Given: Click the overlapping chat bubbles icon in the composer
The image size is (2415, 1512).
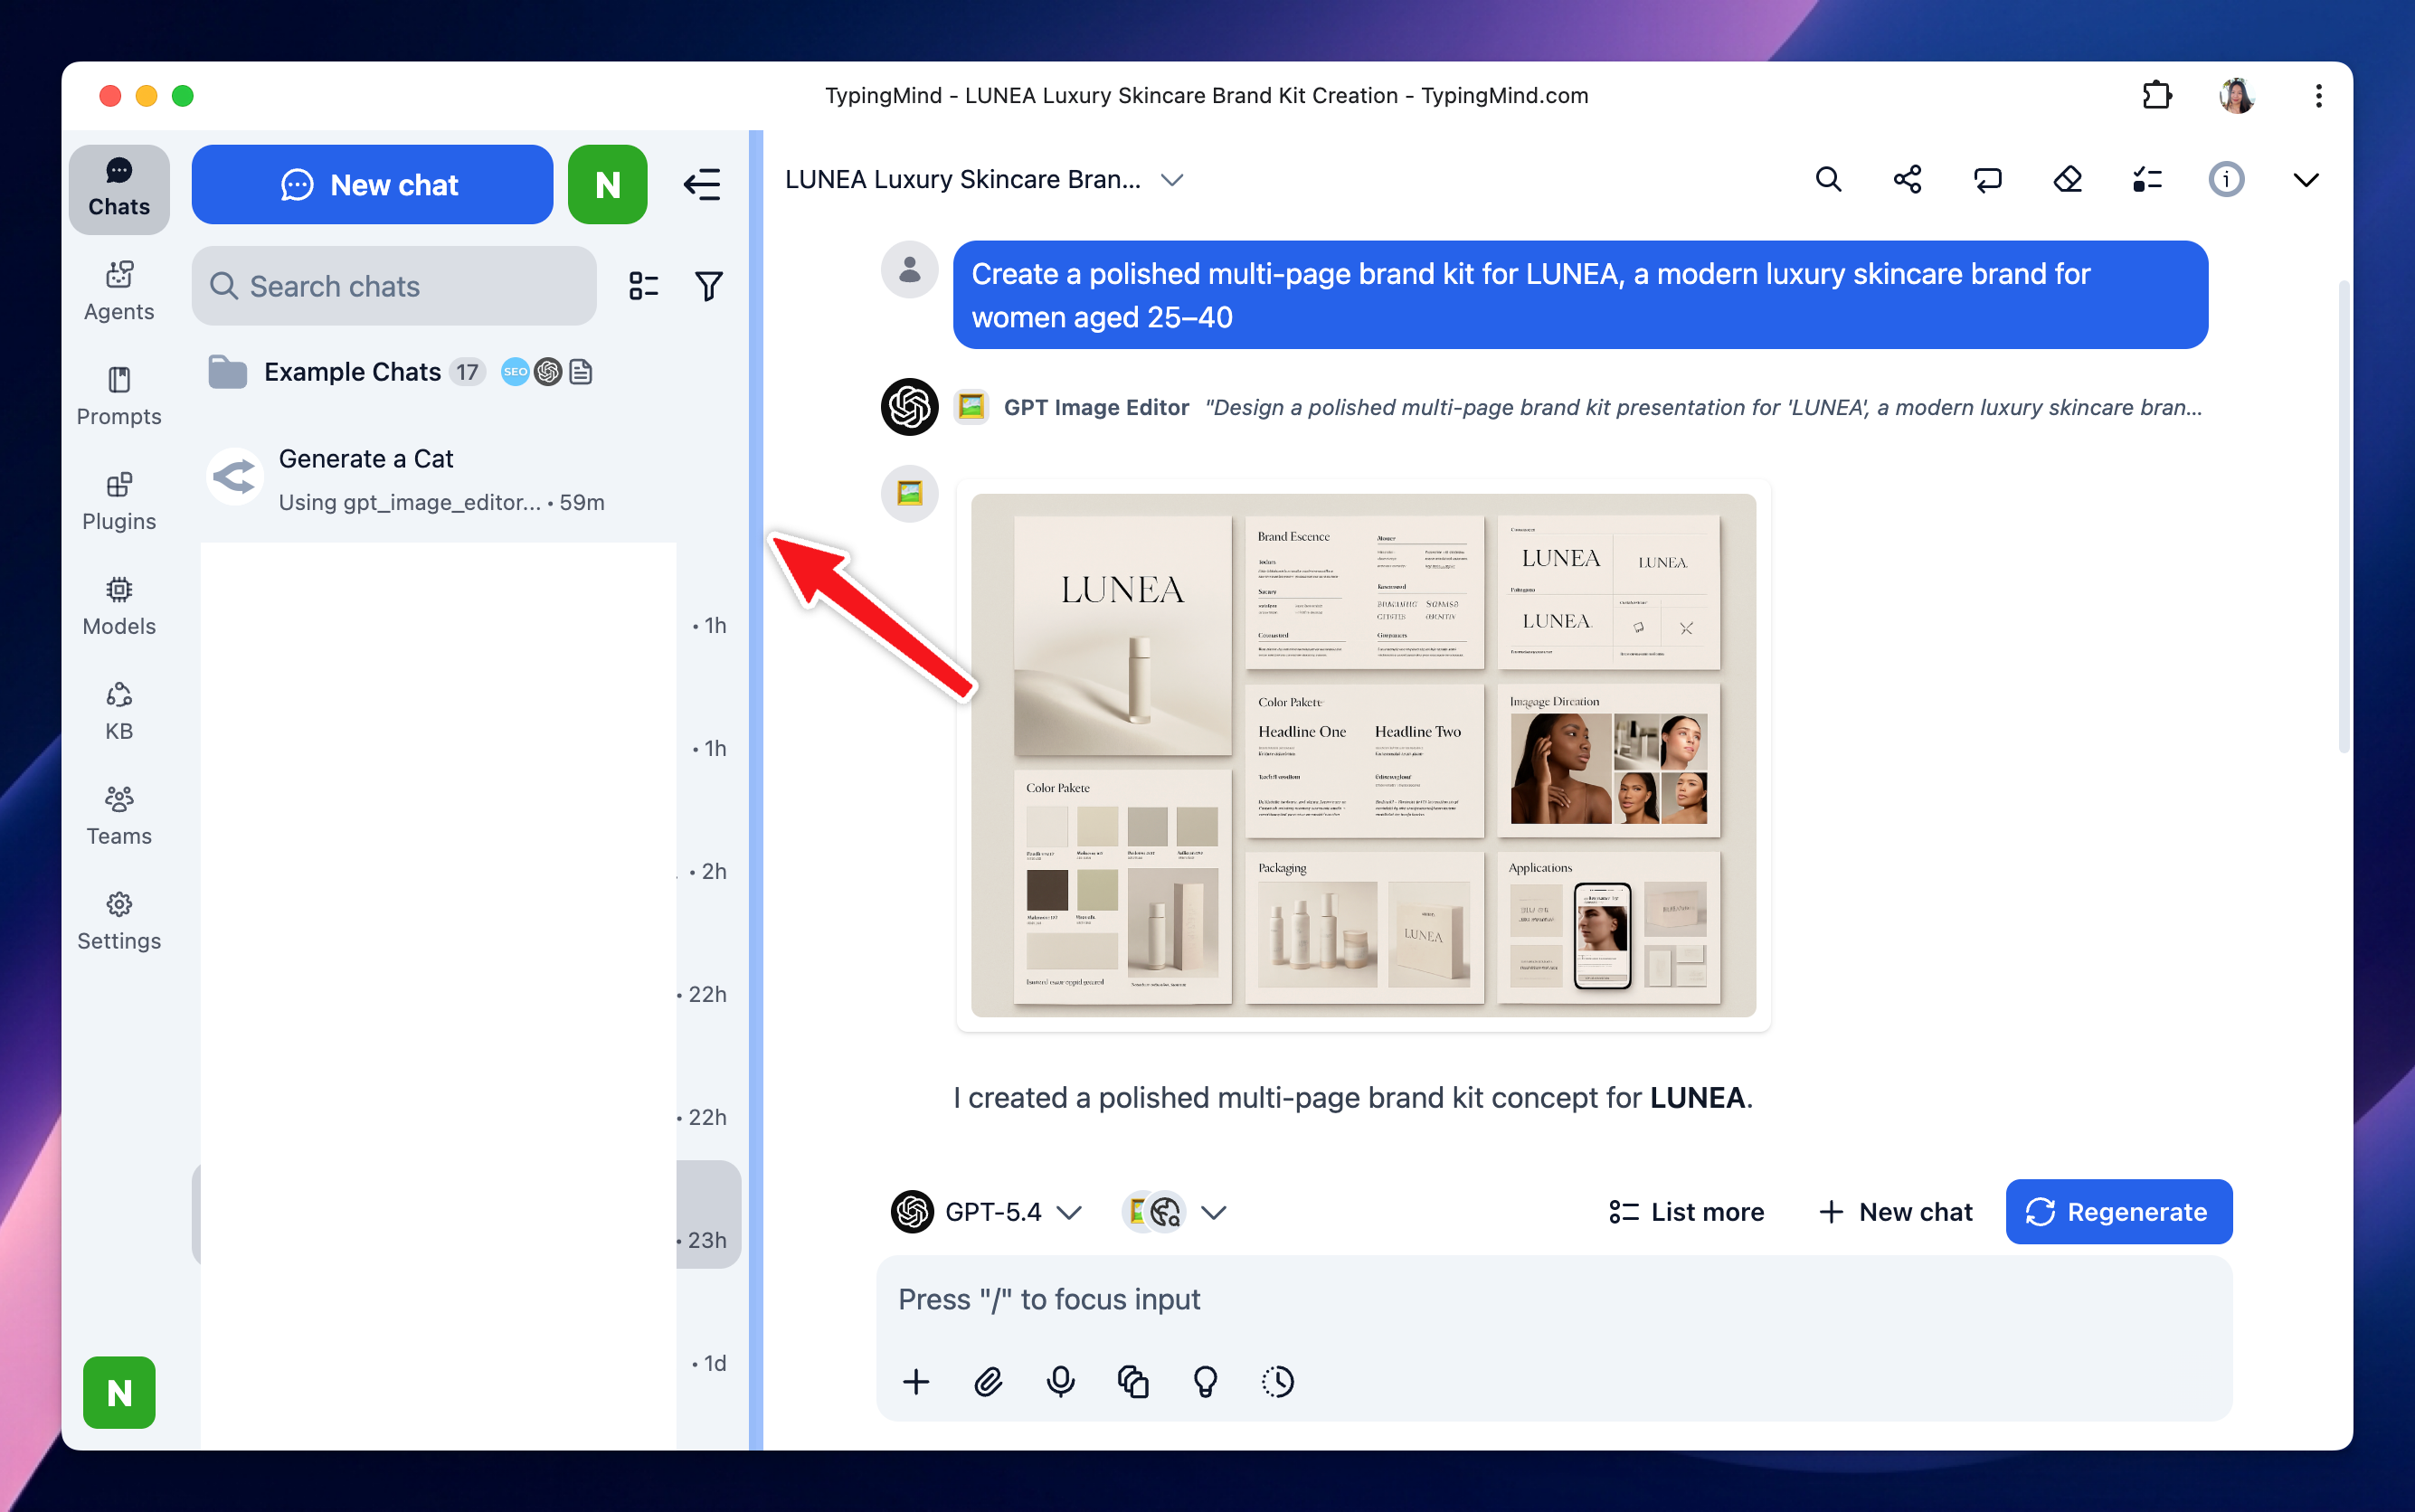Looking at the screenshot, I should coord(1133,1382).
